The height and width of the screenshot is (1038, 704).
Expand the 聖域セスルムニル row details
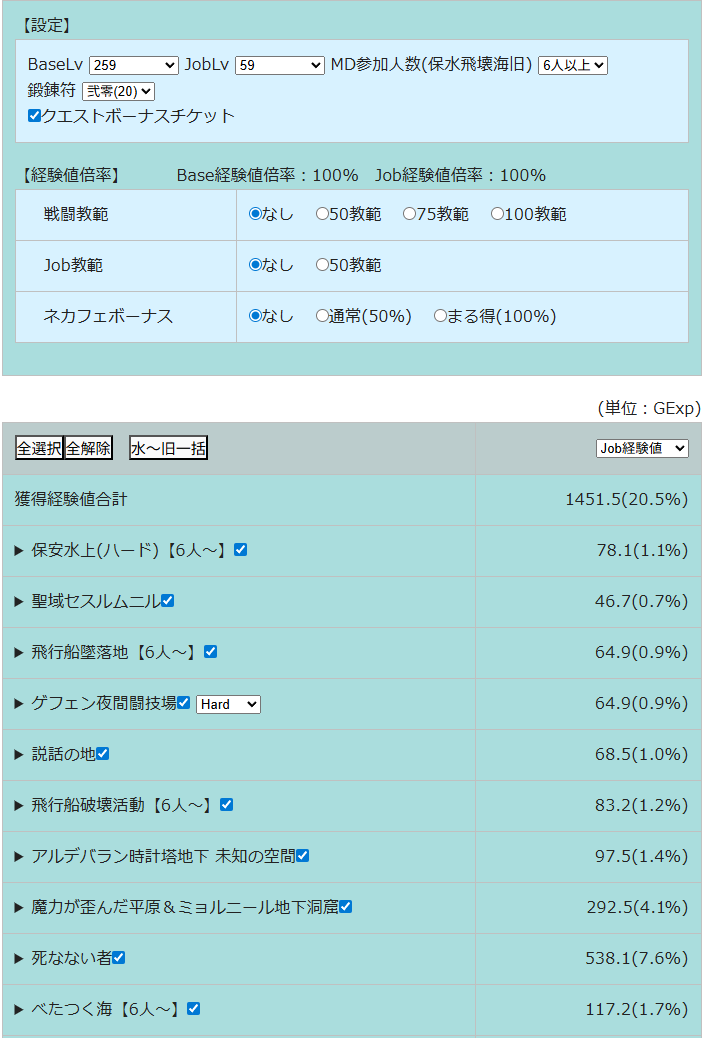tap(19, 601)
